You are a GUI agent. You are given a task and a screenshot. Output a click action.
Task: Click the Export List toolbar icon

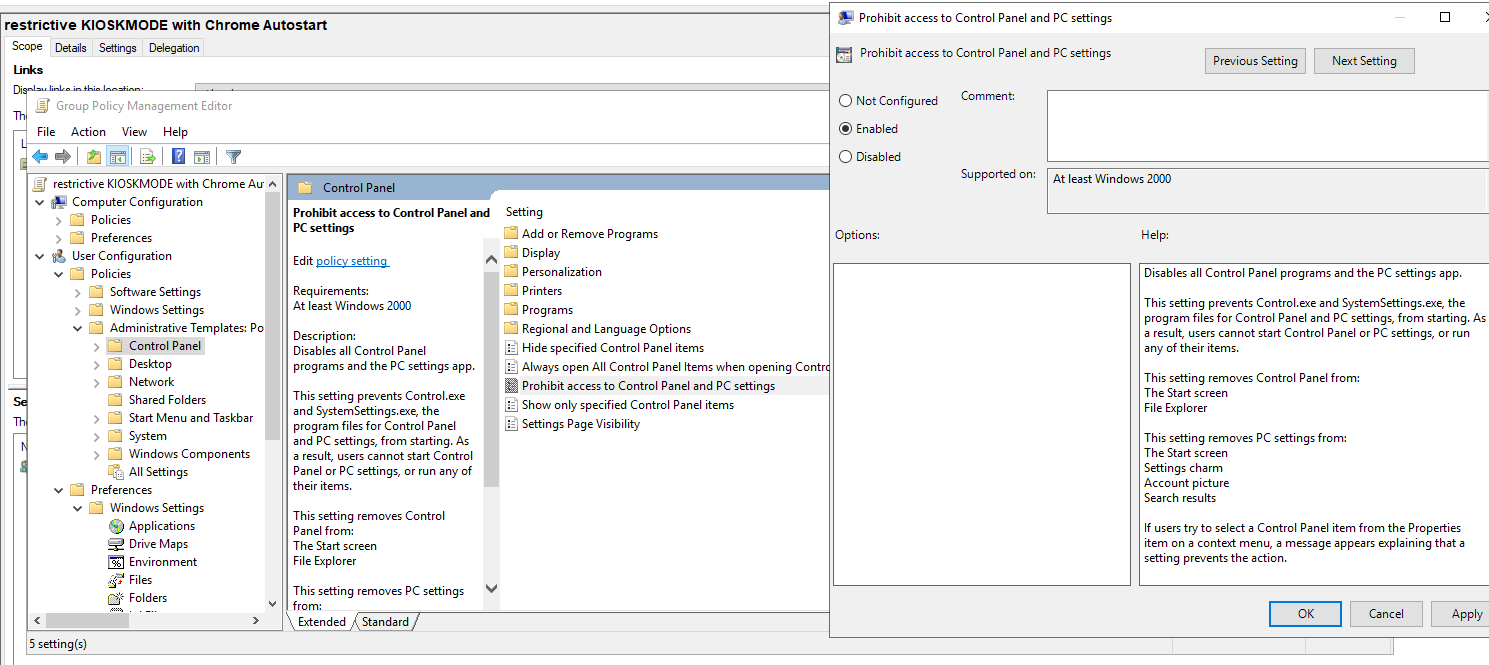pyautogui.click(x=147, y=156)
